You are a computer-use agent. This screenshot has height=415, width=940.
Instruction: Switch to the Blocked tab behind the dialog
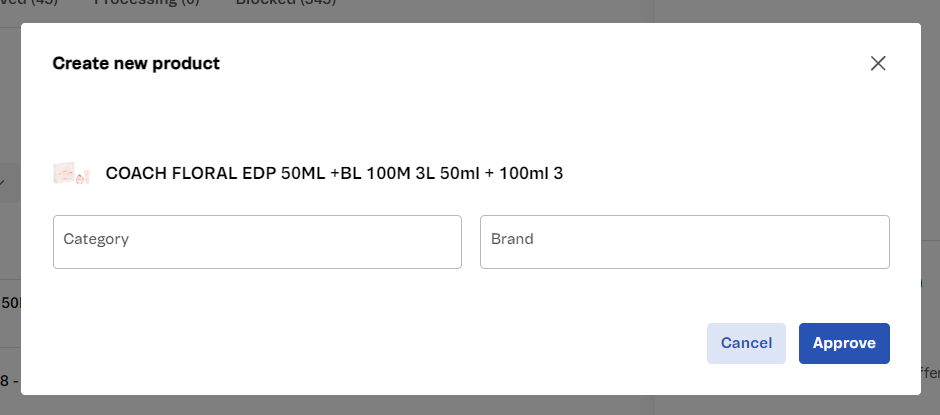[x=285, y=5]
